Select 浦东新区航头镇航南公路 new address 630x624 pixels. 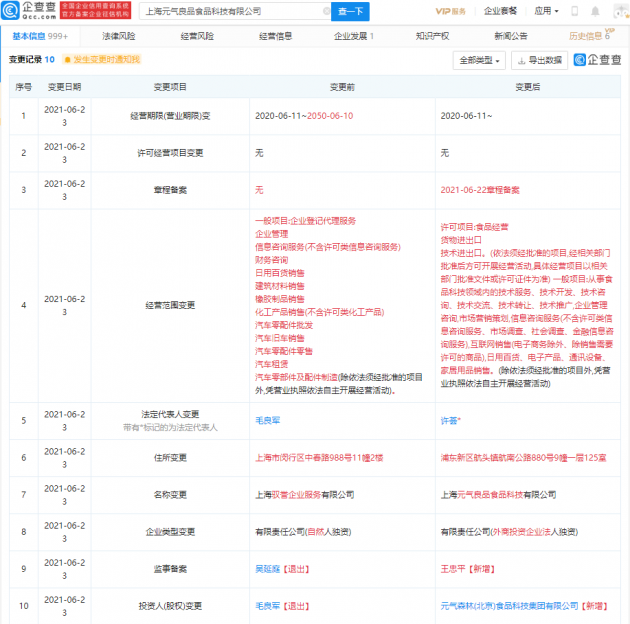coord(524,458)
